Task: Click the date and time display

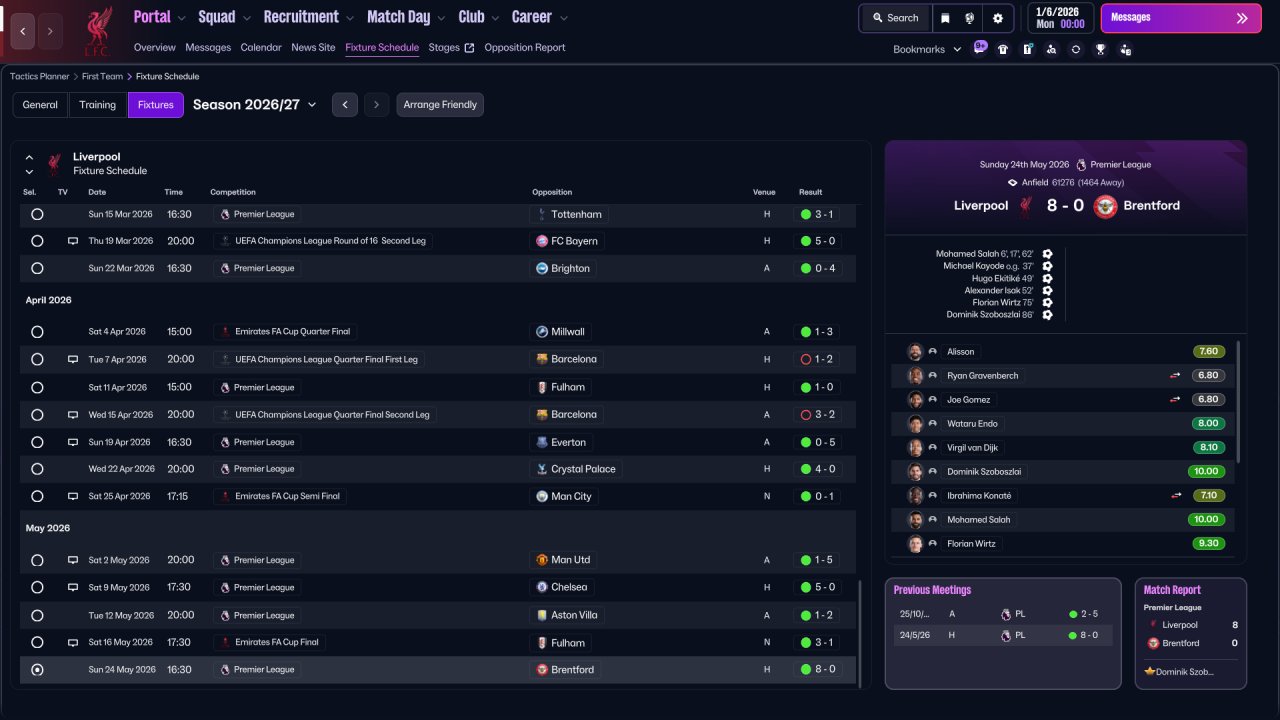Action: pyautogui.click(x=1061, y=18)
